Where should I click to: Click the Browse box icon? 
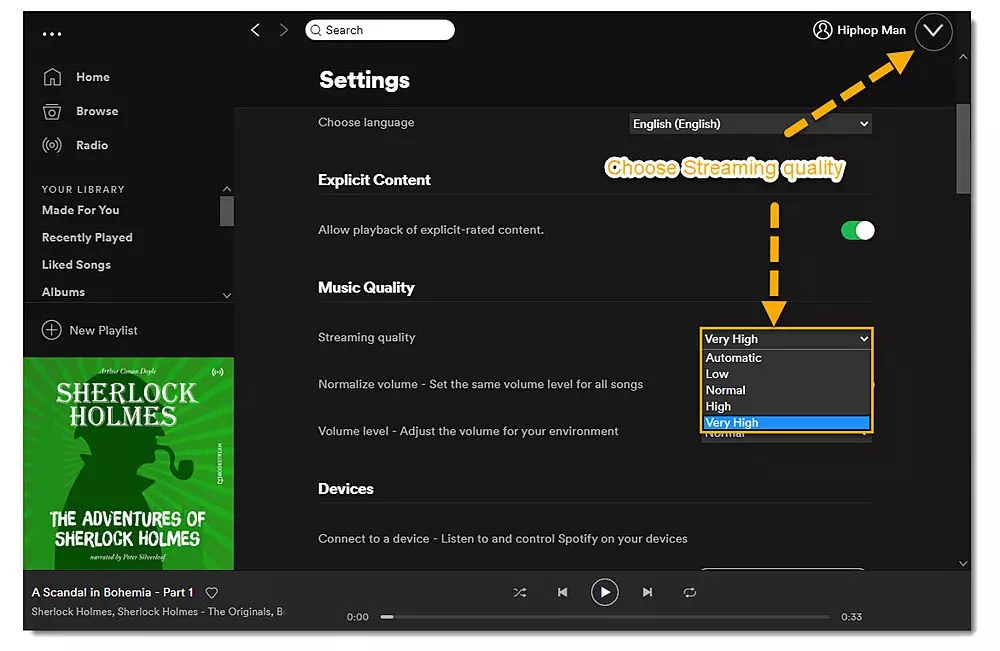click(x=52, y=112)
